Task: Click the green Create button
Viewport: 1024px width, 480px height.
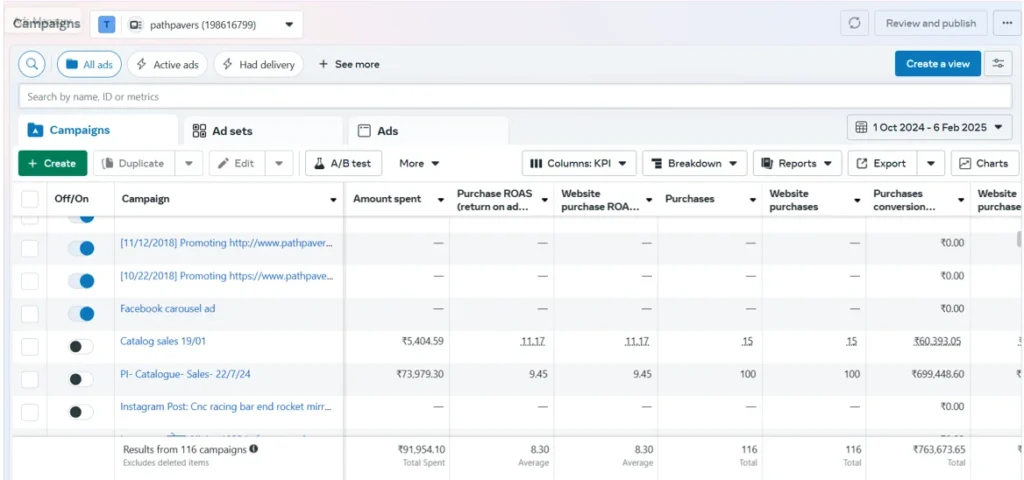Action: [x=52, y=163]
